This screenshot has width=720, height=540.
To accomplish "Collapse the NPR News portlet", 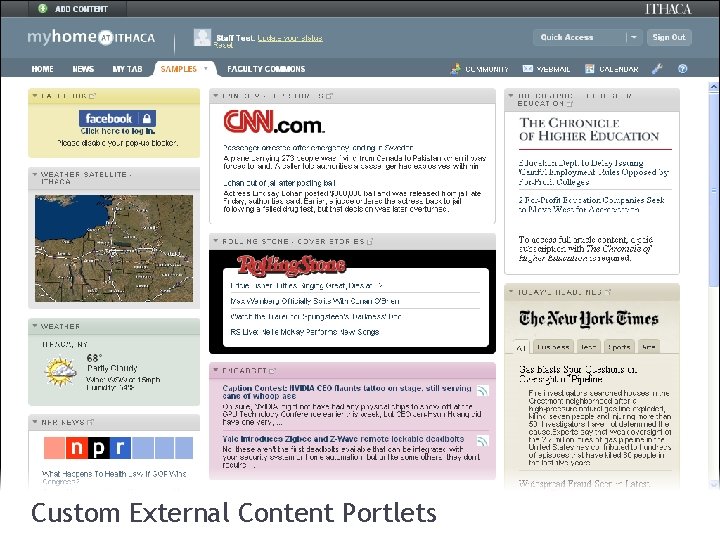I will (34, 422).
